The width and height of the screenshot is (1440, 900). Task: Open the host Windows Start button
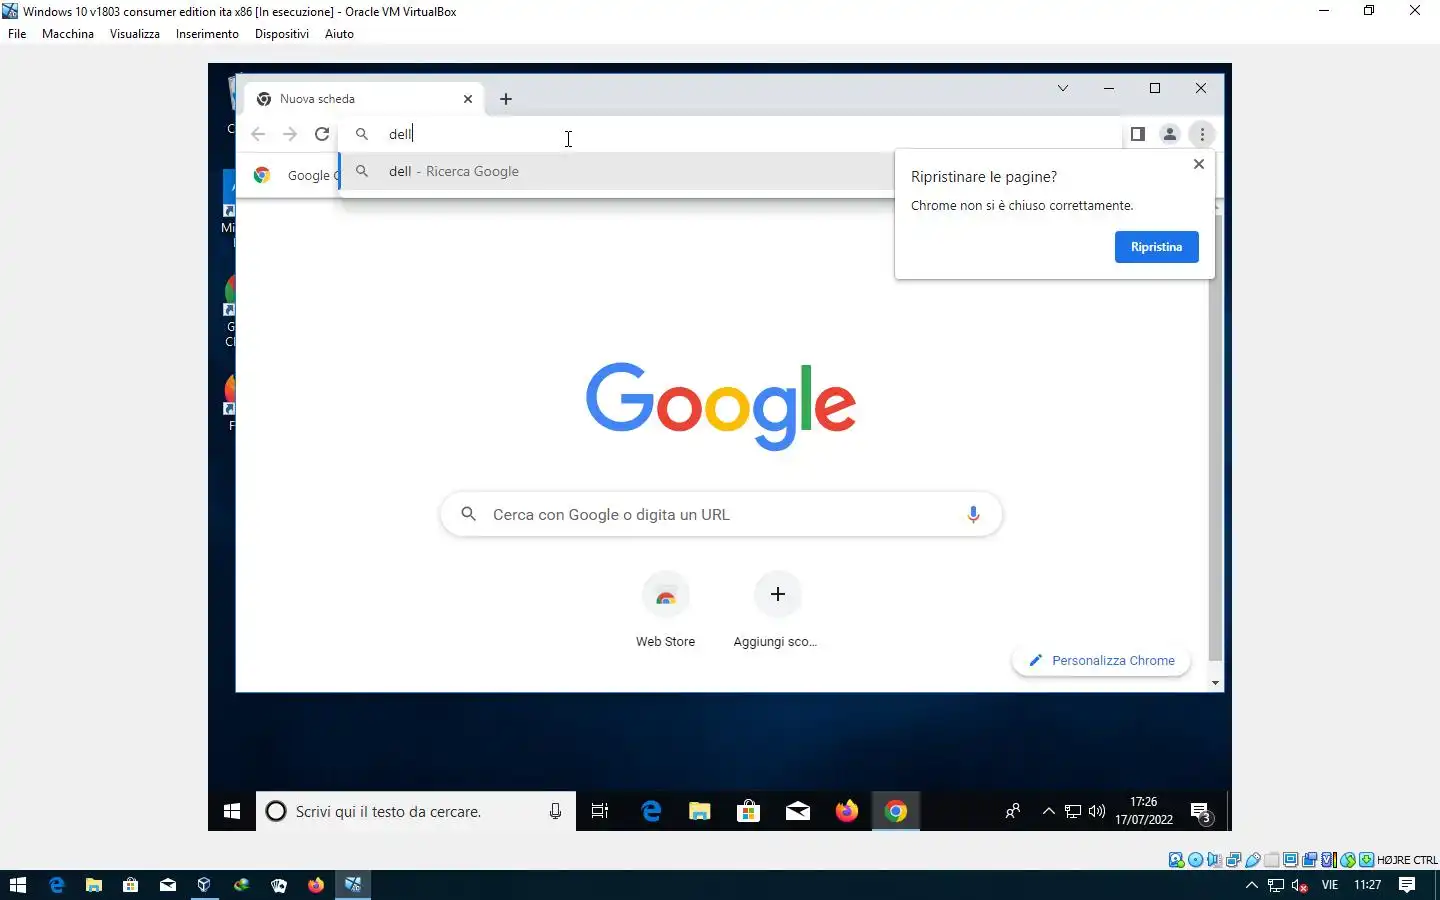[17, 885]
